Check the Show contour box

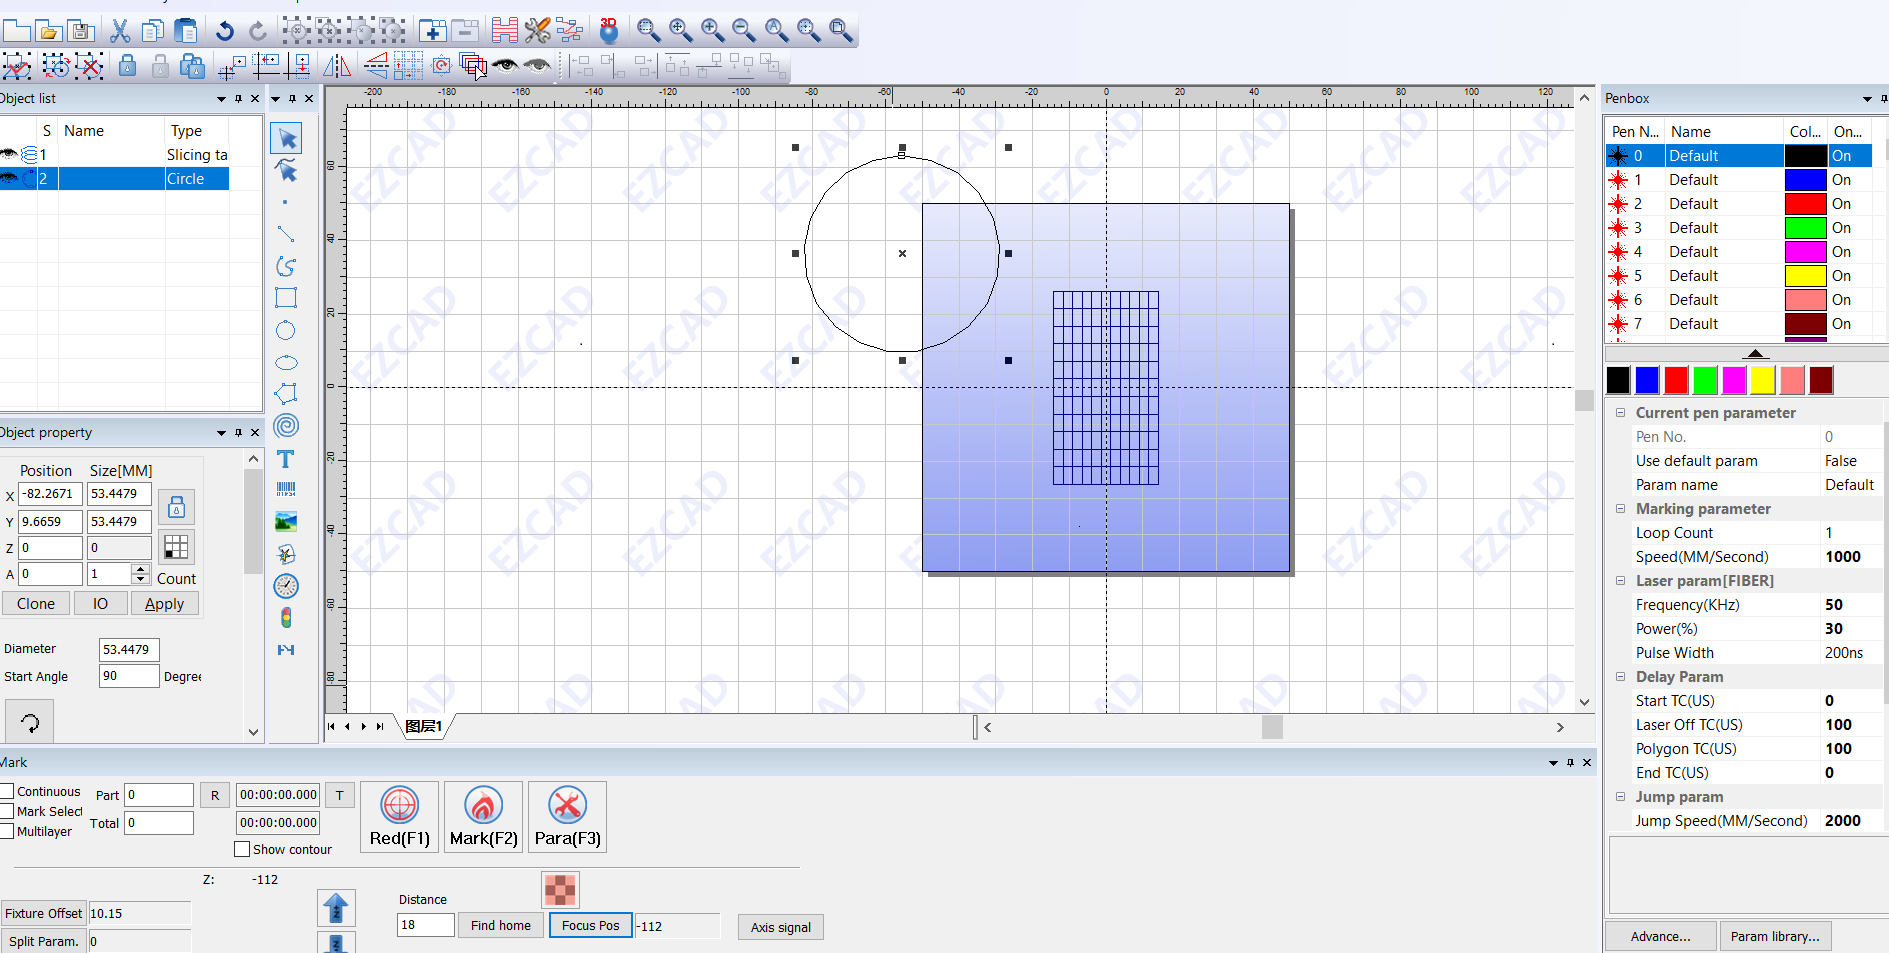242,849
